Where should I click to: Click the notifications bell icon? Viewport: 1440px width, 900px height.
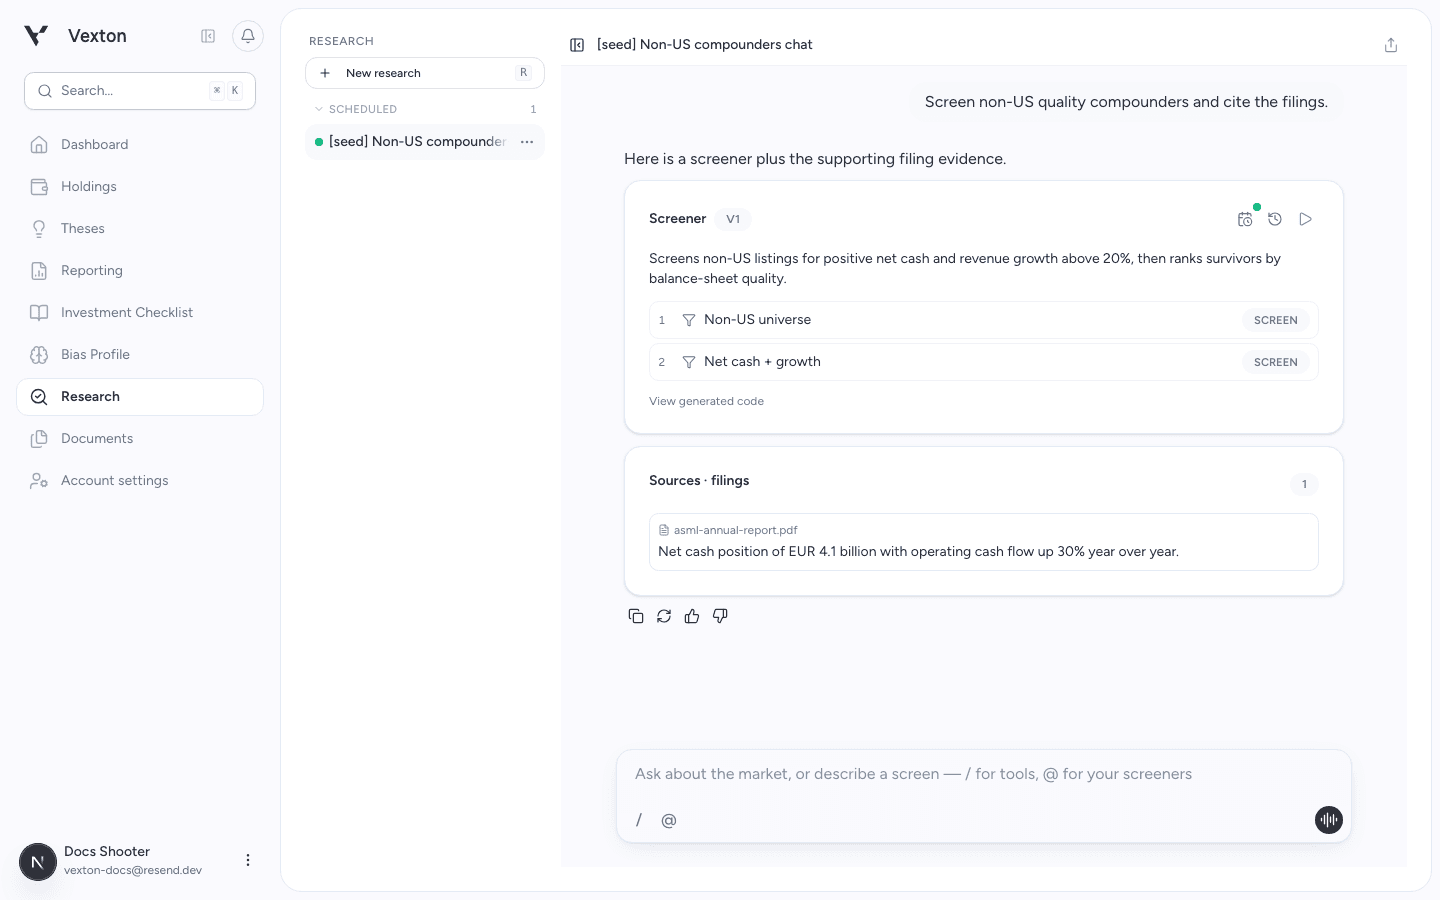pyautogui.click(x=248, y=36)
